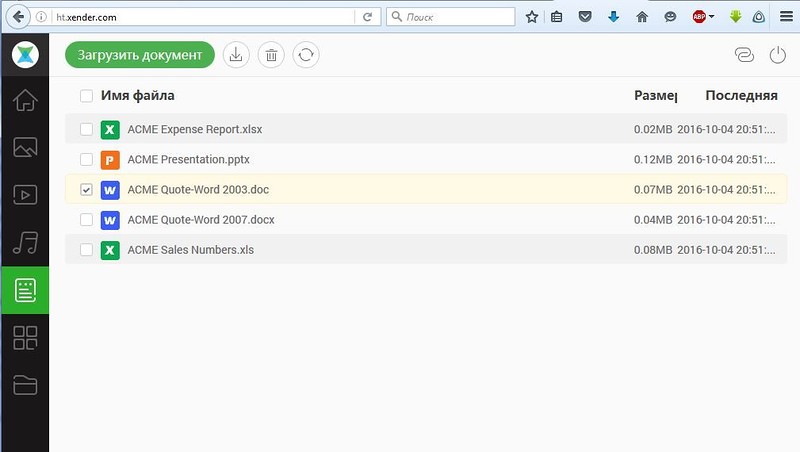Click the download icon in toolbar

[236, 55]
